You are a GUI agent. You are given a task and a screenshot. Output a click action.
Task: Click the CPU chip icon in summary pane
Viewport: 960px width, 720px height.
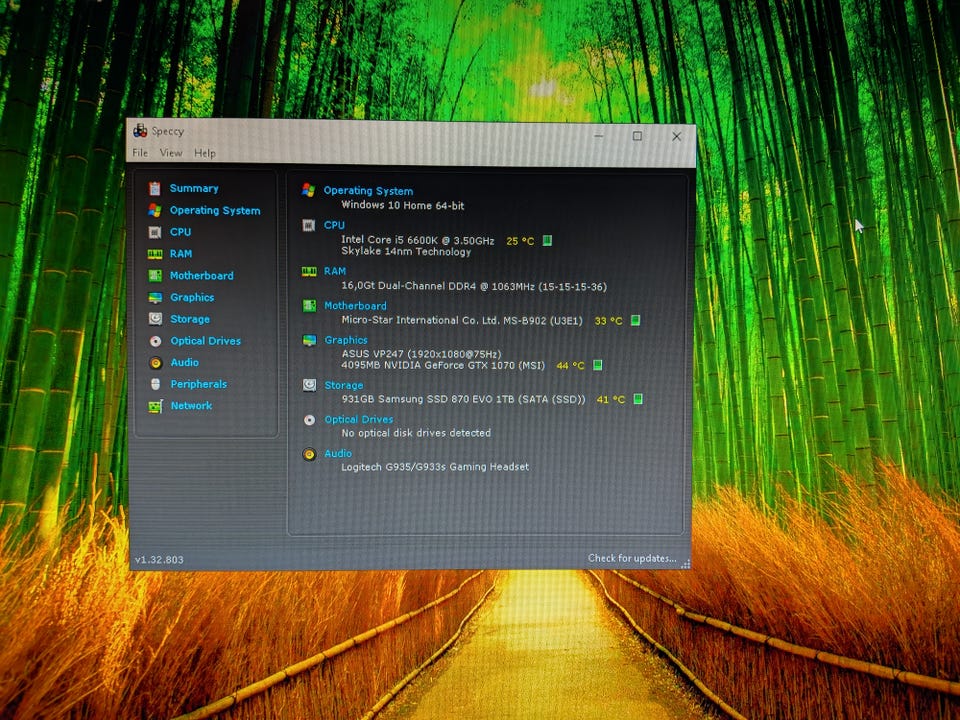coord(309,225)
